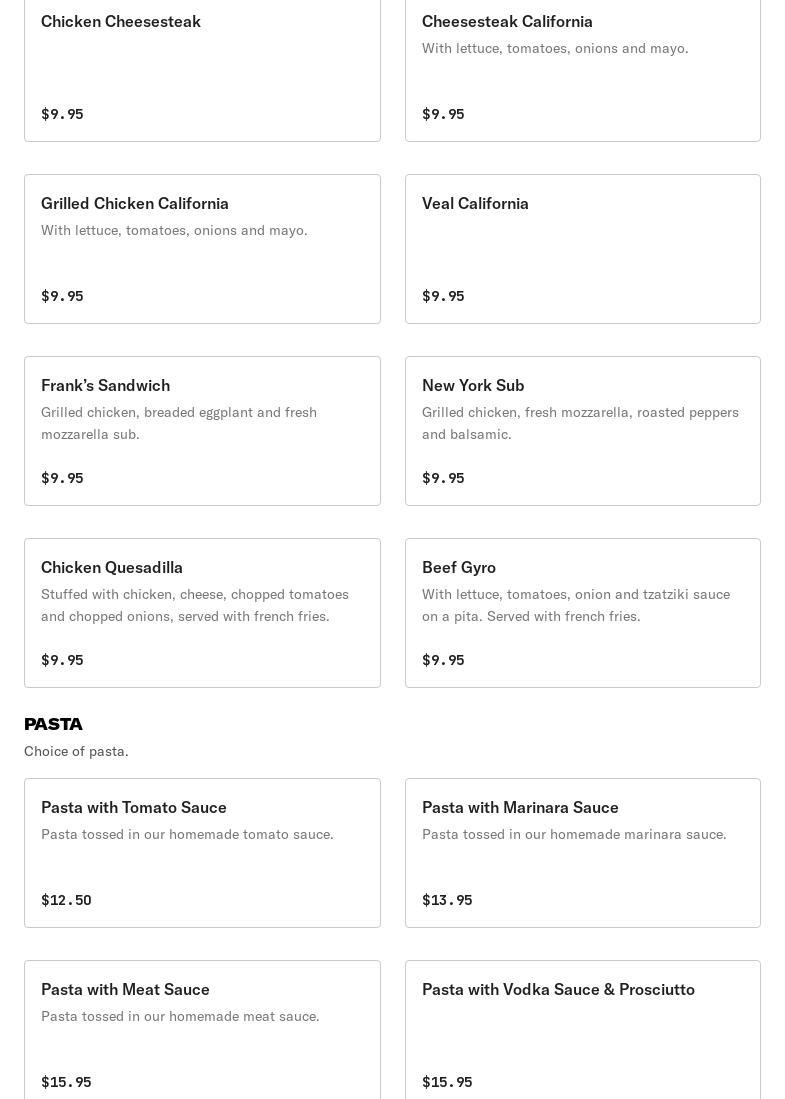This screenshot has width=785, height=1099.
Task: Click the $13.95 marinara pasta price
Action: [447, 900]
